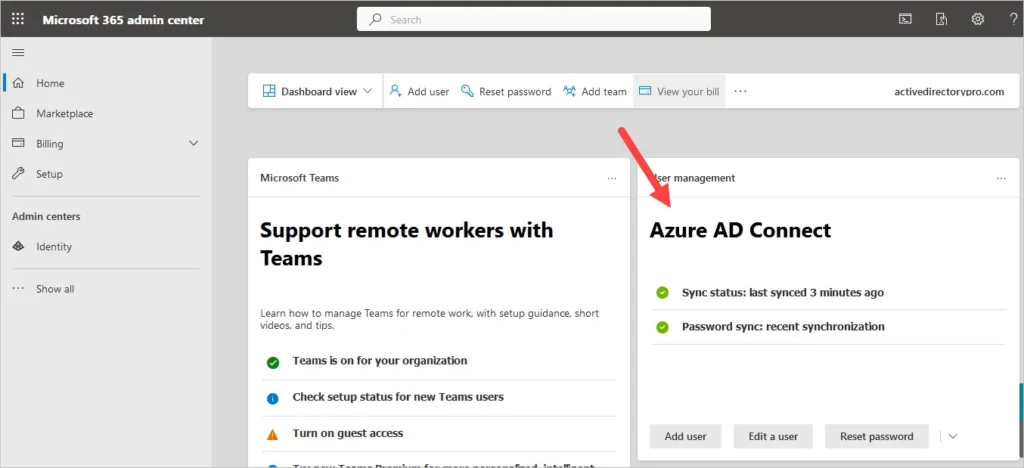Click Reset password in toolbar
The image size is (1024, 468).
(506, 91)
